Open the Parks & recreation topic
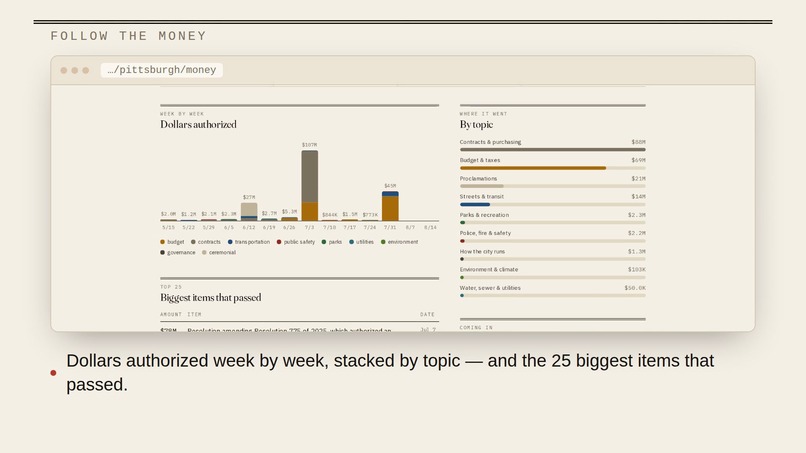This screenshot has width=806, height=453. (484, 215)
